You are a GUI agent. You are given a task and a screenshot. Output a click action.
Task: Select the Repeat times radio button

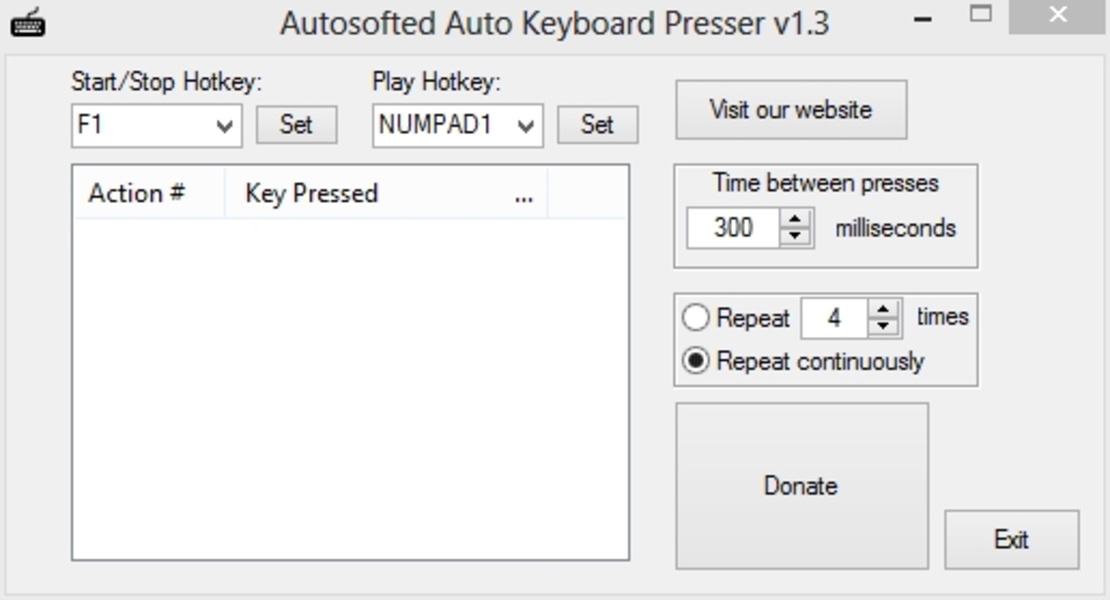tap(695, 319)
